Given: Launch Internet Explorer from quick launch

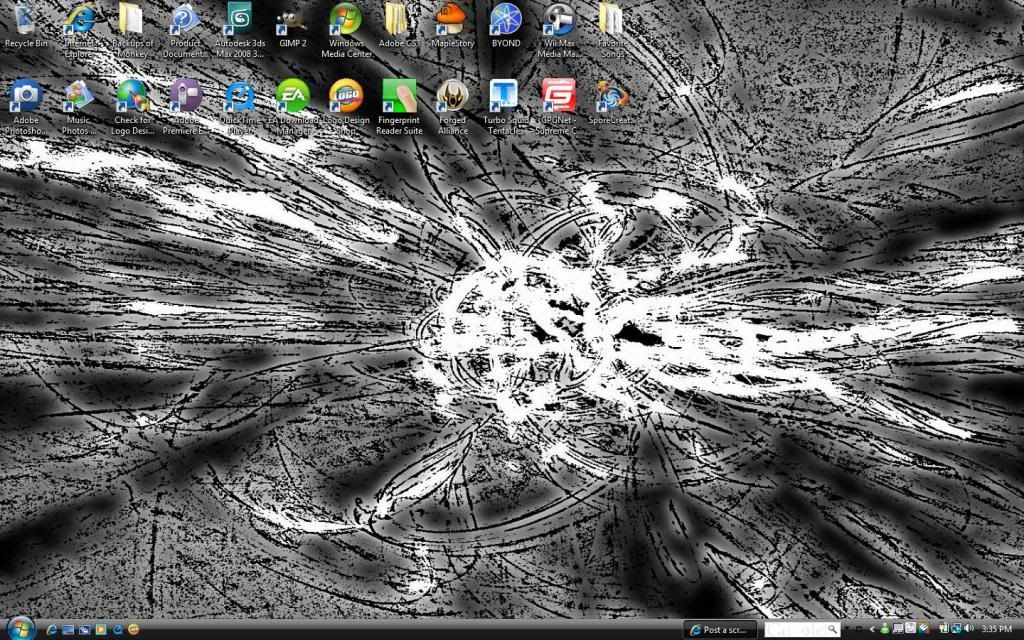Looking at the screenshot, I should click(x=52, y=630).
